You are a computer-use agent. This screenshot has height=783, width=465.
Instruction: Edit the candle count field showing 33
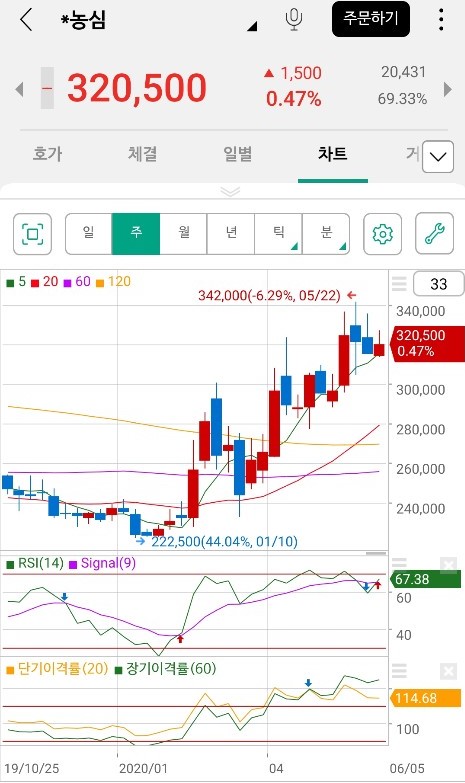click(439, 284)
